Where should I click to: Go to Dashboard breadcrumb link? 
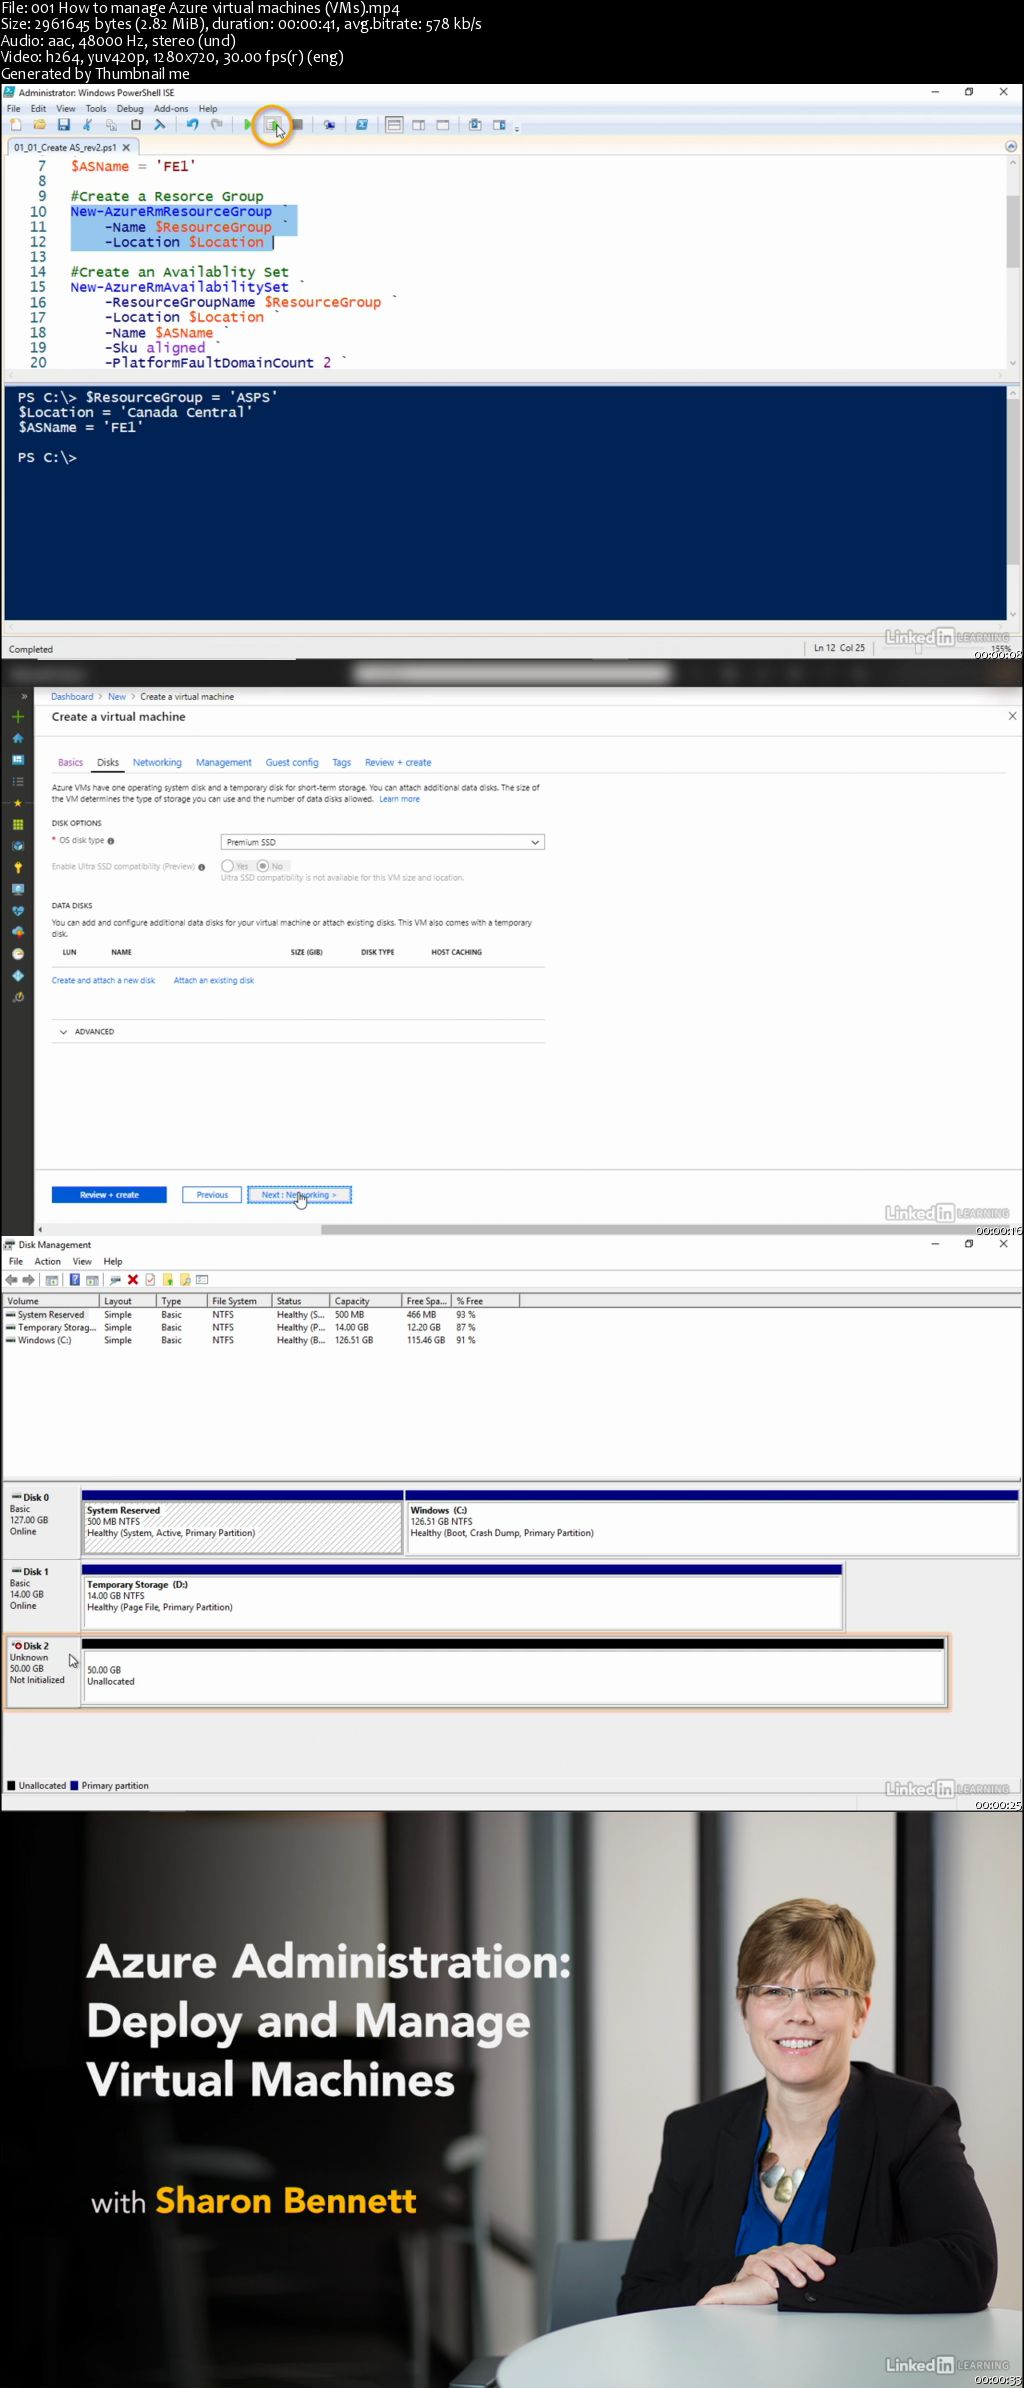[72, 697]
